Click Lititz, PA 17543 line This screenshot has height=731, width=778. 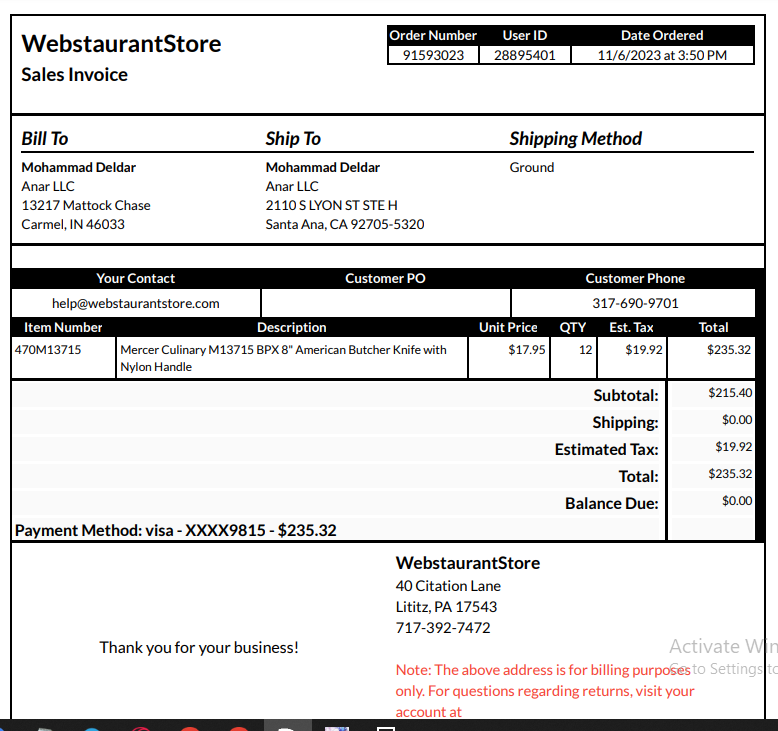446,607
